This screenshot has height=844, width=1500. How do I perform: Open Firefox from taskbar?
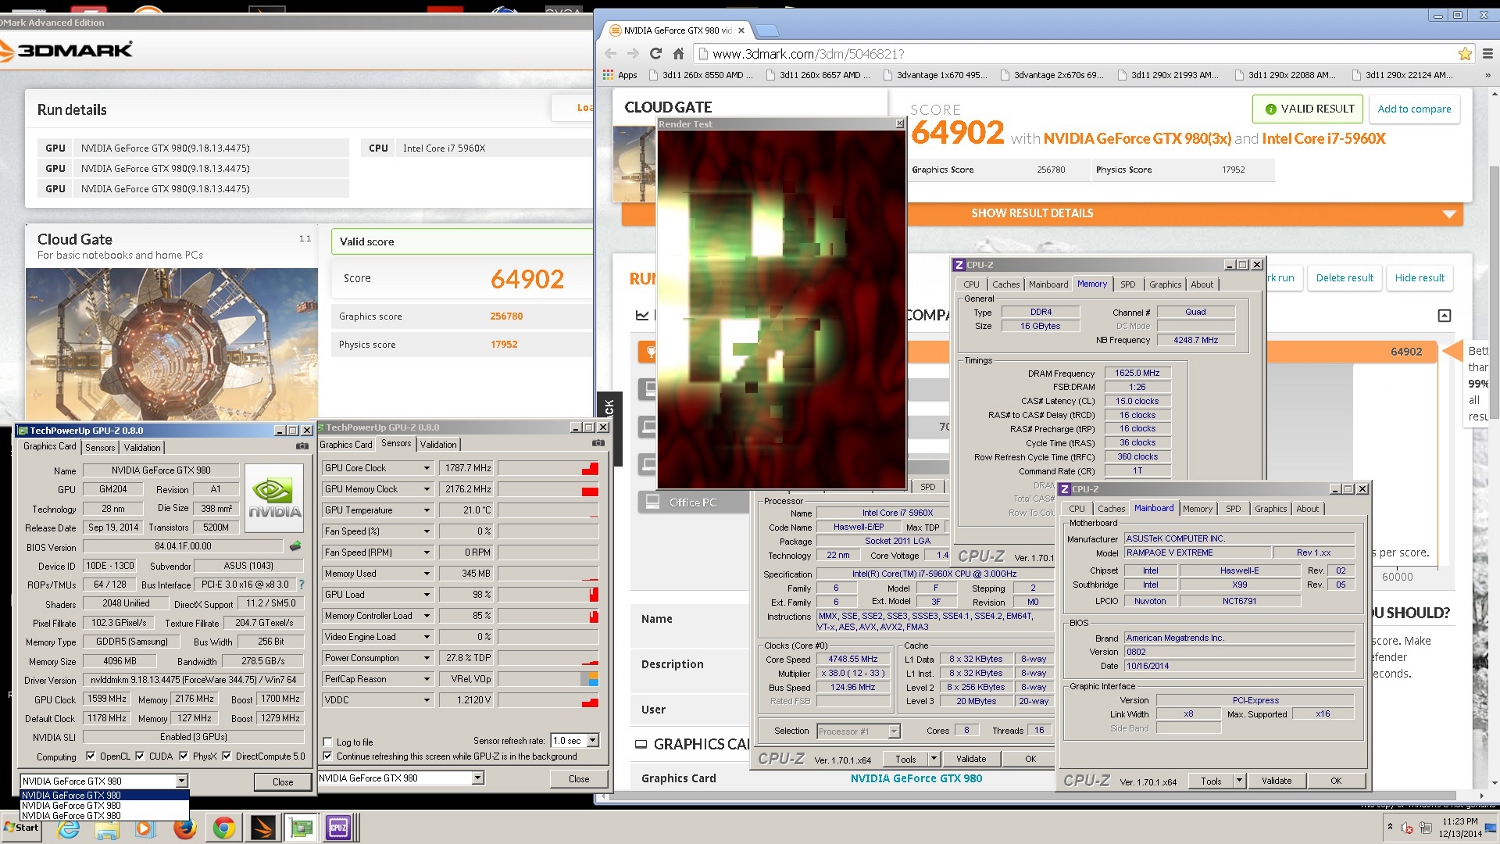point(184,828)
